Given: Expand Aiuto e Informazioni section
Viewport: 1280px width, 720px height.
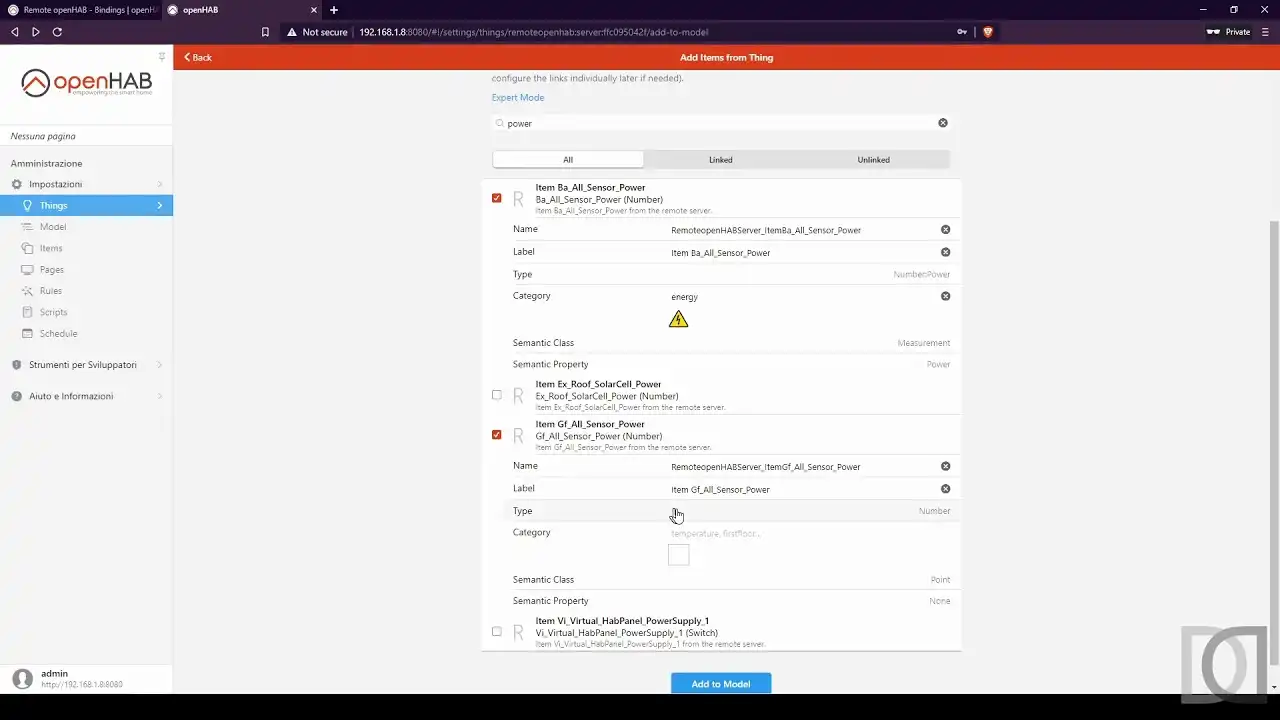Looking at the screenshot, I should coord(86,396).
